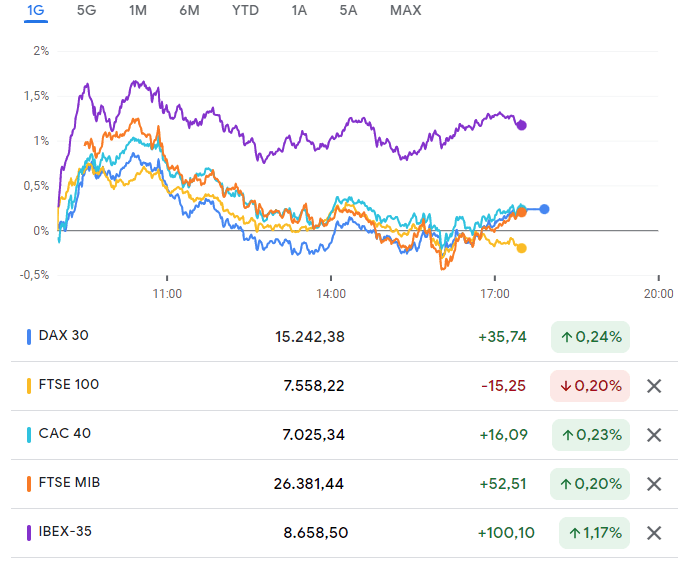Click the CAC 40 cyan color marker
The height and width of the screenshot is (565, 692).
pyautogui.click(x=29, y=435)
